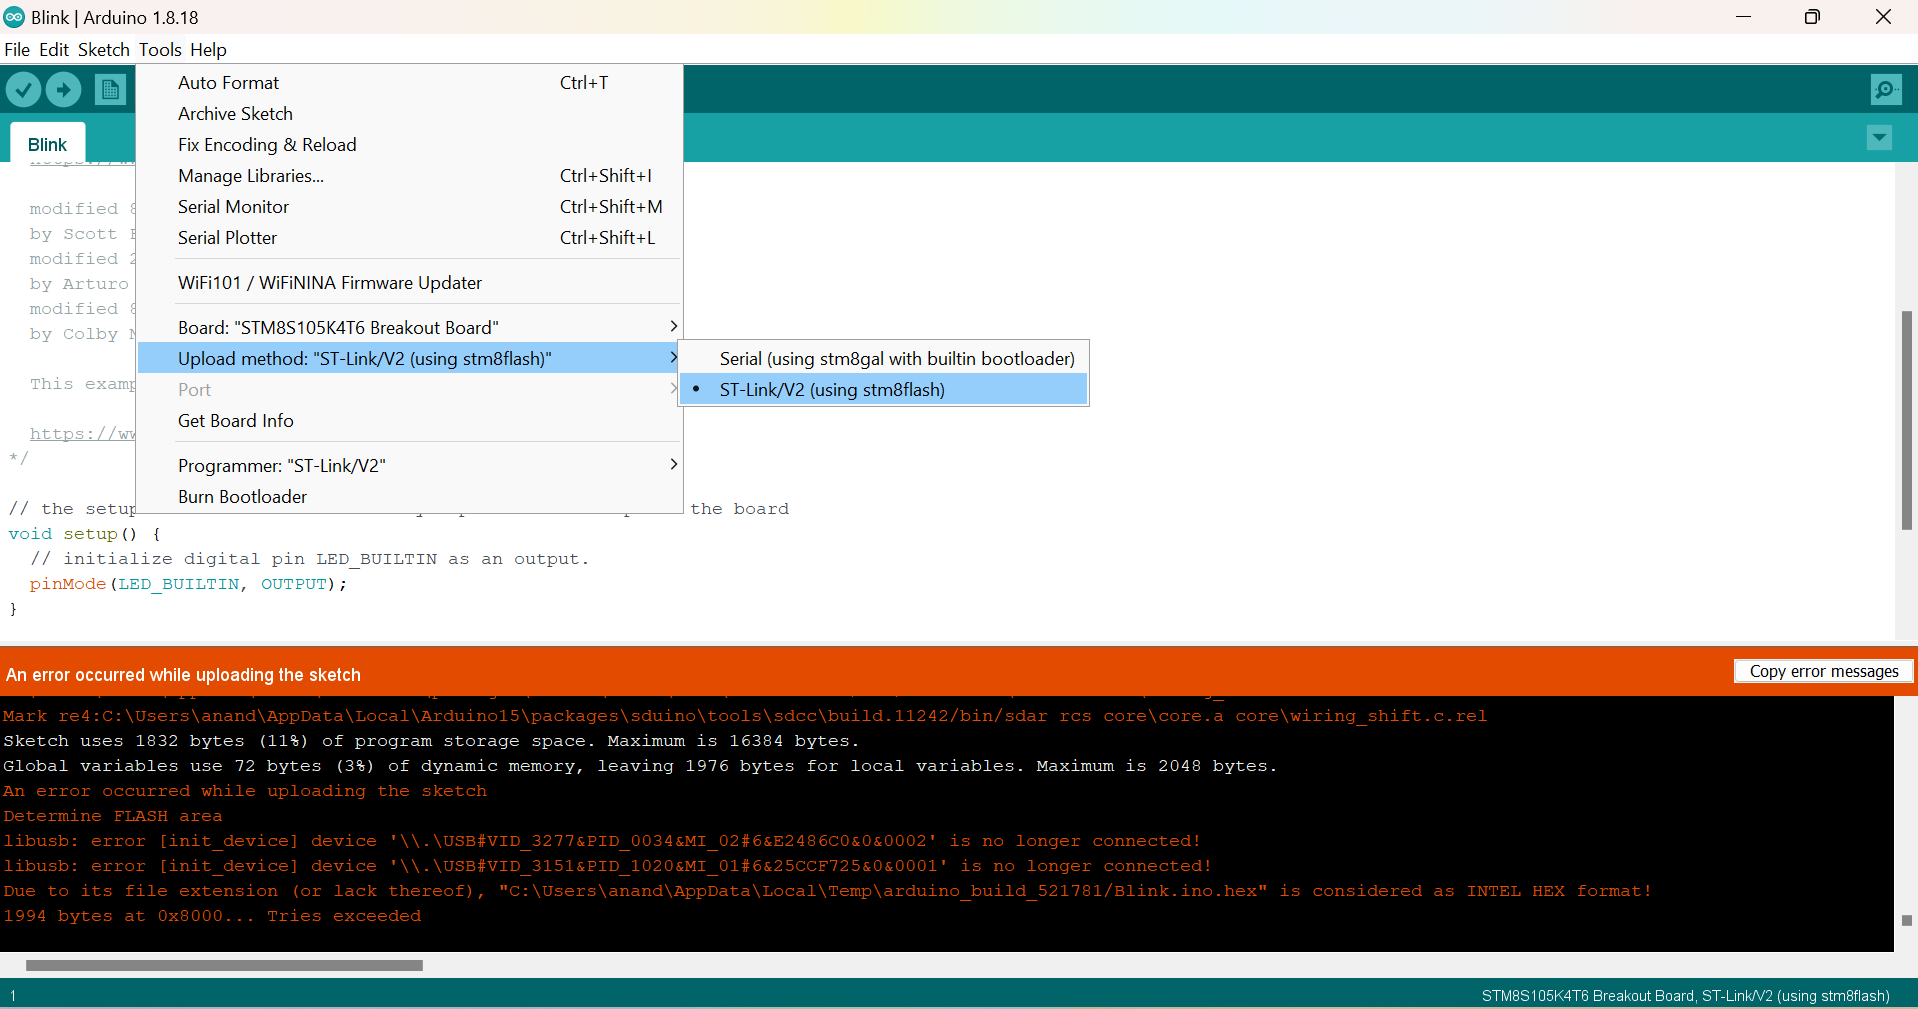Click the 'Global variables use 72 bytes' line
Image resolution: width=1918 pixels, height=1009 pixels.
[640, 766]
